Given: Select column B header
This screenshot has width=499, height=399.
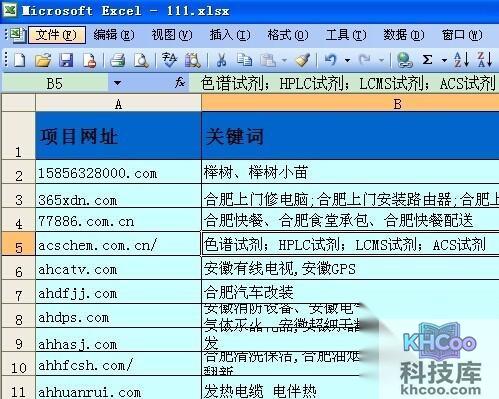Looking at the screenshot, I should pyautogui.click(x=350, y=104).
